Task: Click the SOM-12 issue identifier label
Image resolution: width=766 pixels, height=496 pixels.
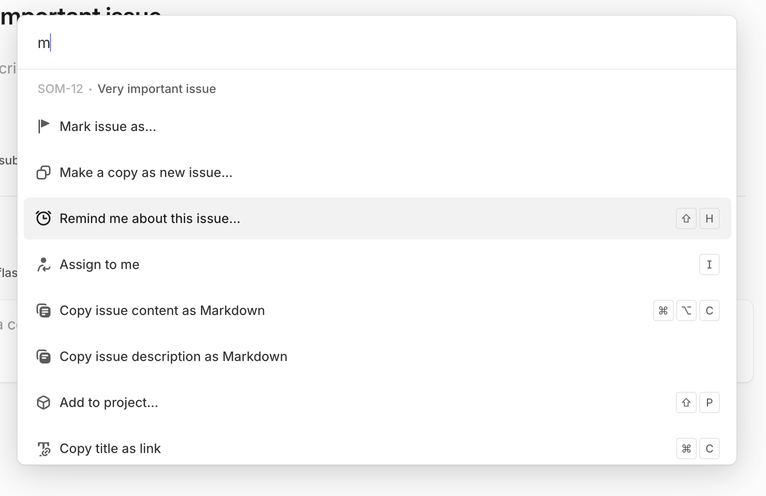Action: click(60, 89)
